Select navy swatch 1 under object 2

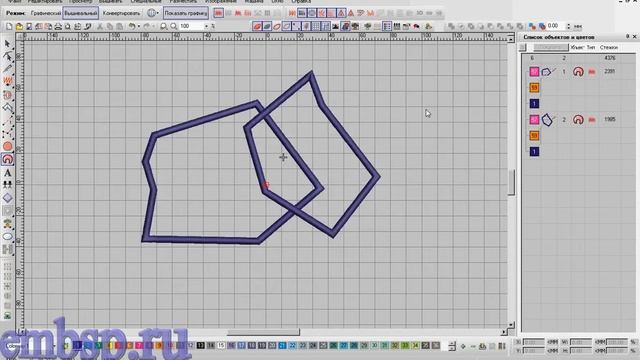tap(534, 152)
